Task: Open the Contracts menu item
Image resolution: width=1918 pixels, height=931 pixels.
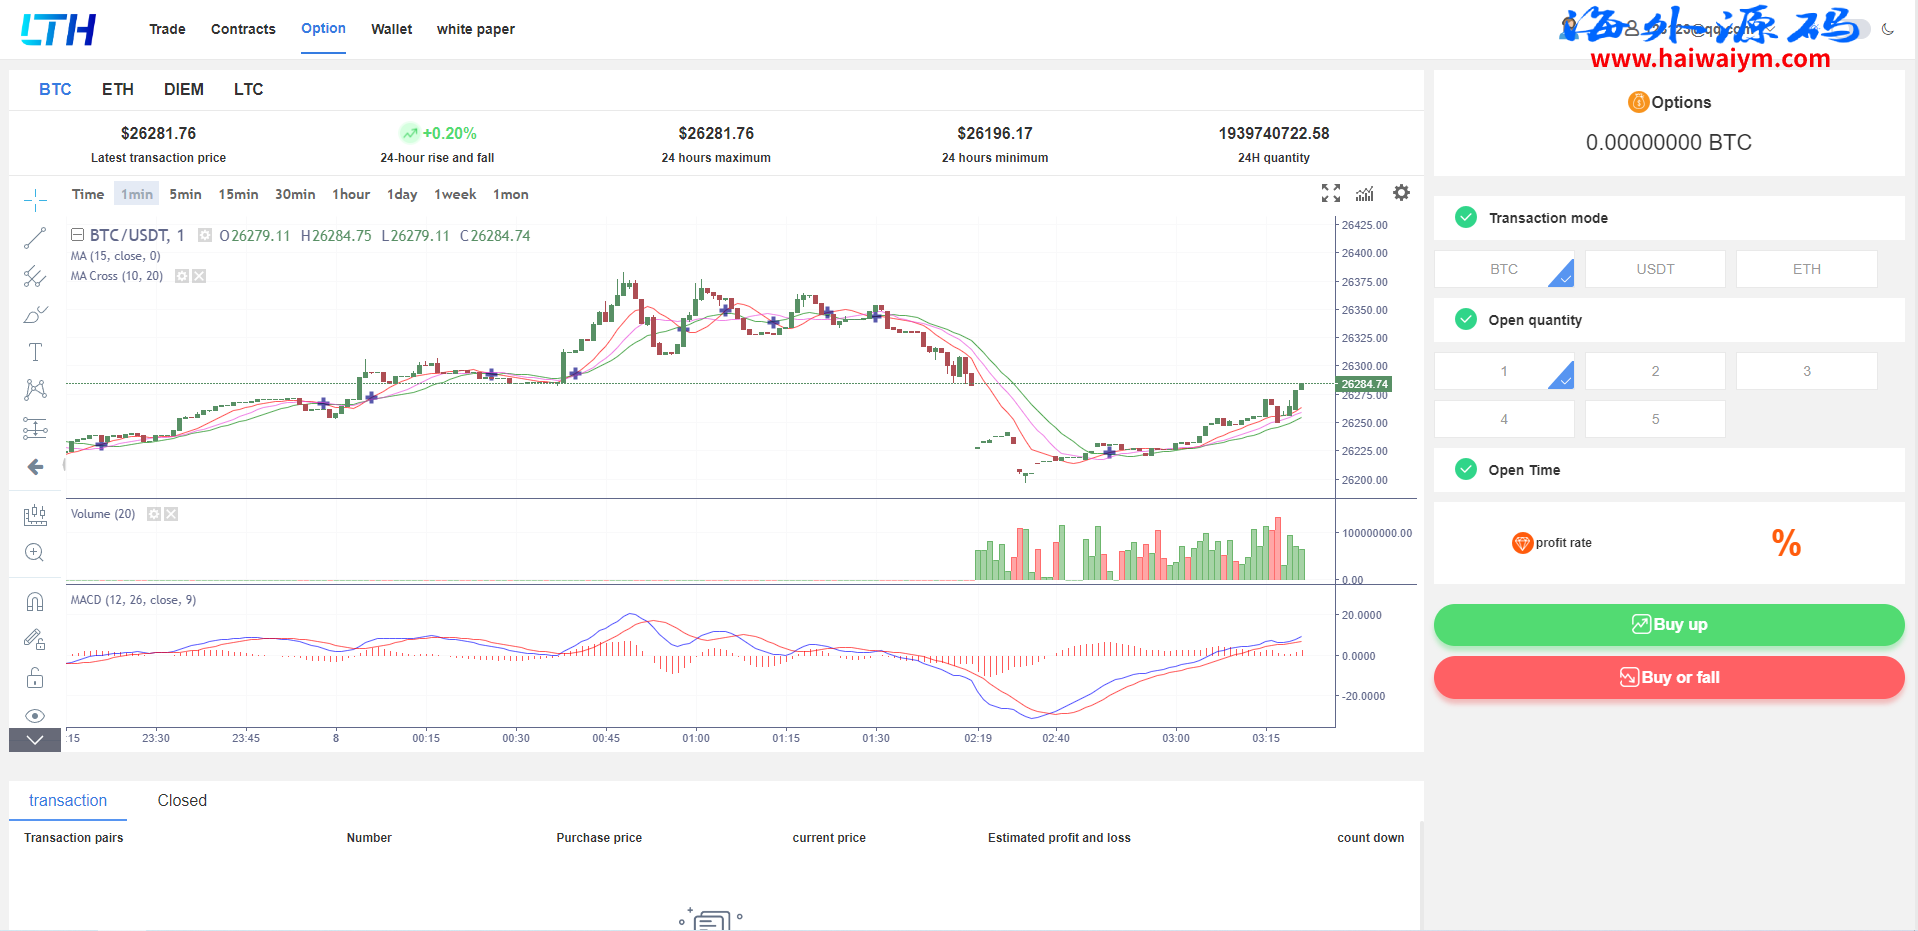Action: 243,29
